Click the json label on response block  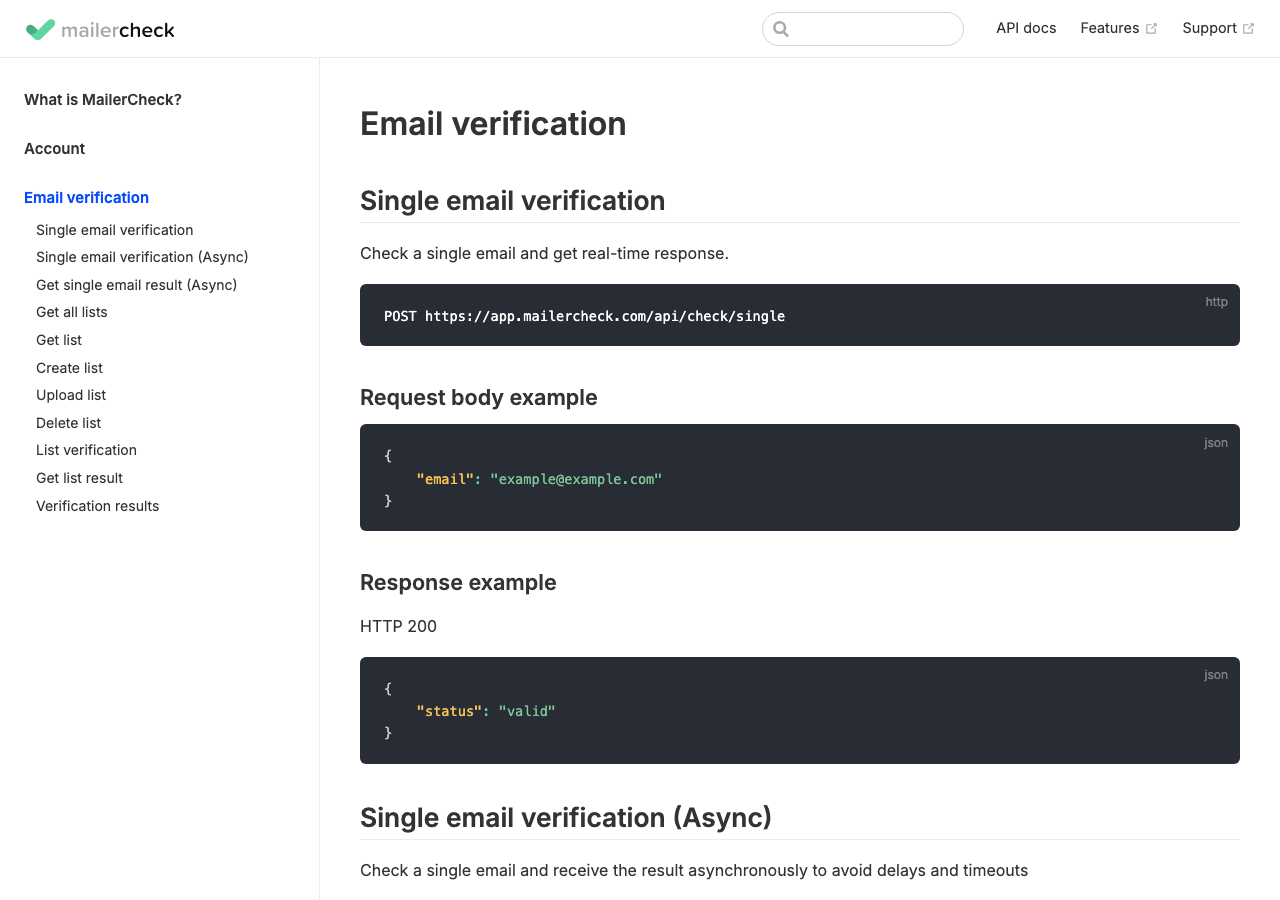click(x=1216, y=675)
